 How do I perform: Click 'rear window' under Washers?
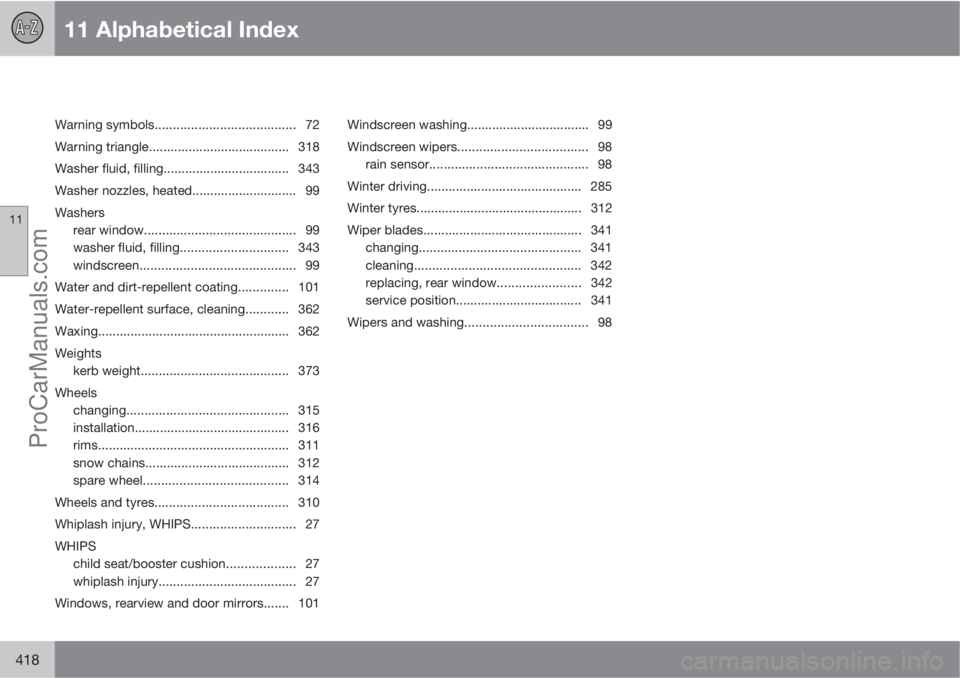coord(196,230)
